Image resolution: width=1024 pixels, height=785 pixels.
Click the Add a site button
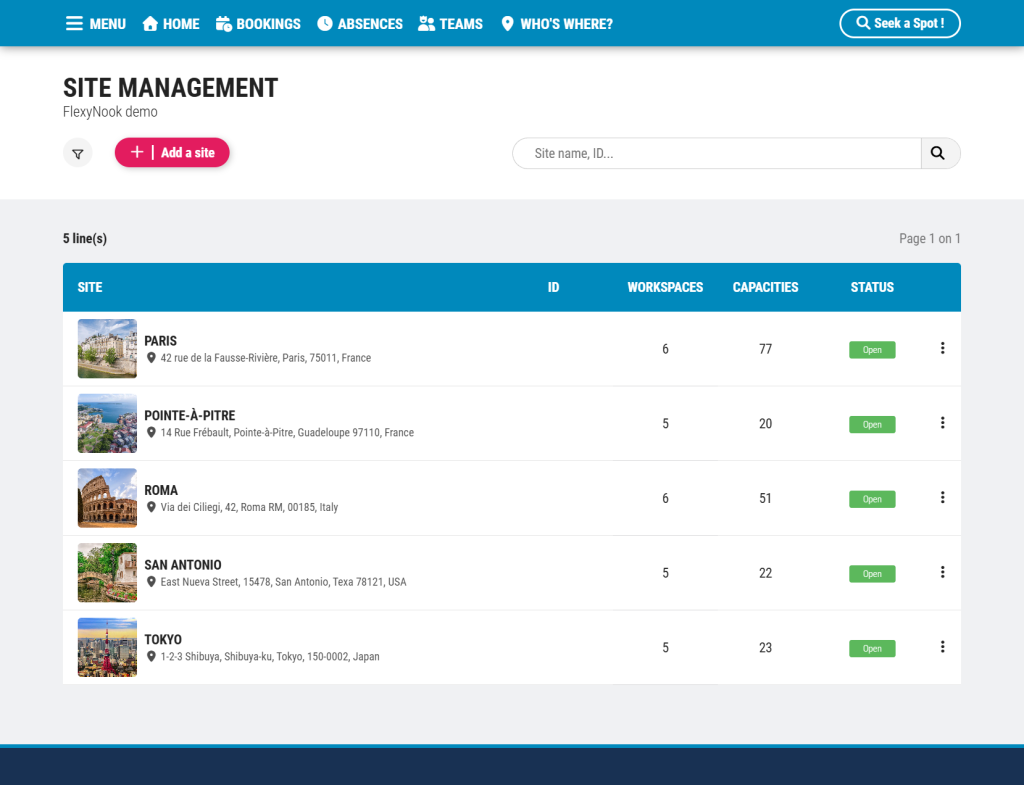click(x=172, y=153)
